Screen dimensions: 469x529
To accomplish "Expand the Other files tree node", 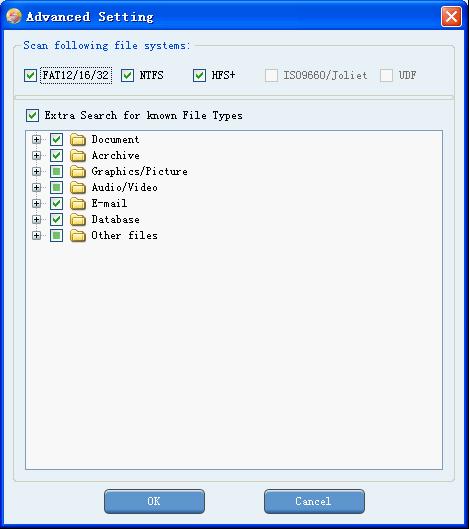I will (36, 235).
